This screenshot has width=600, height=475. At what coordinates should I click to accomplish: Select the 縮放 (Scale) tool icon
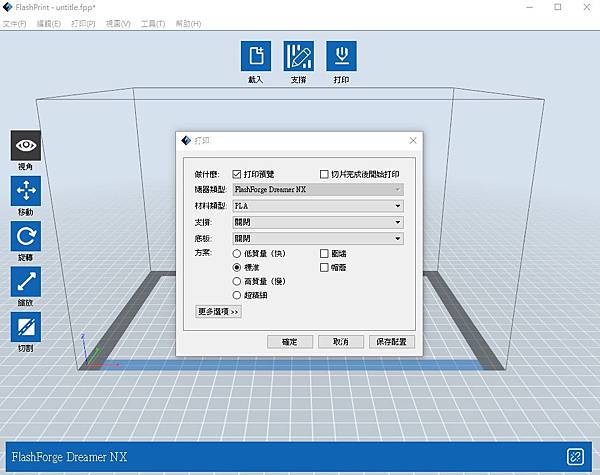point(26,281)
